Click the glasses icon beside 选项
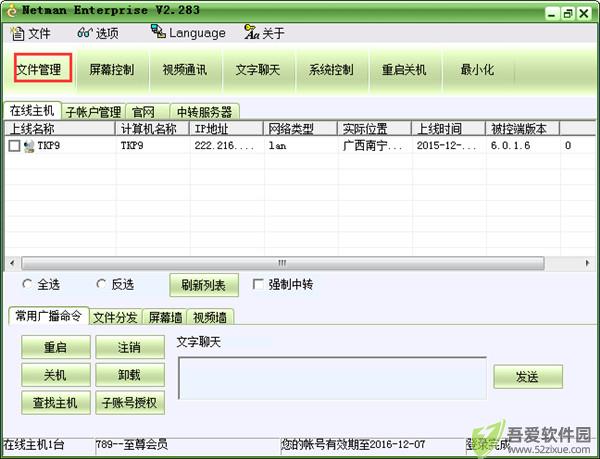This screenshot has width=600, height=459. point(84,33)
